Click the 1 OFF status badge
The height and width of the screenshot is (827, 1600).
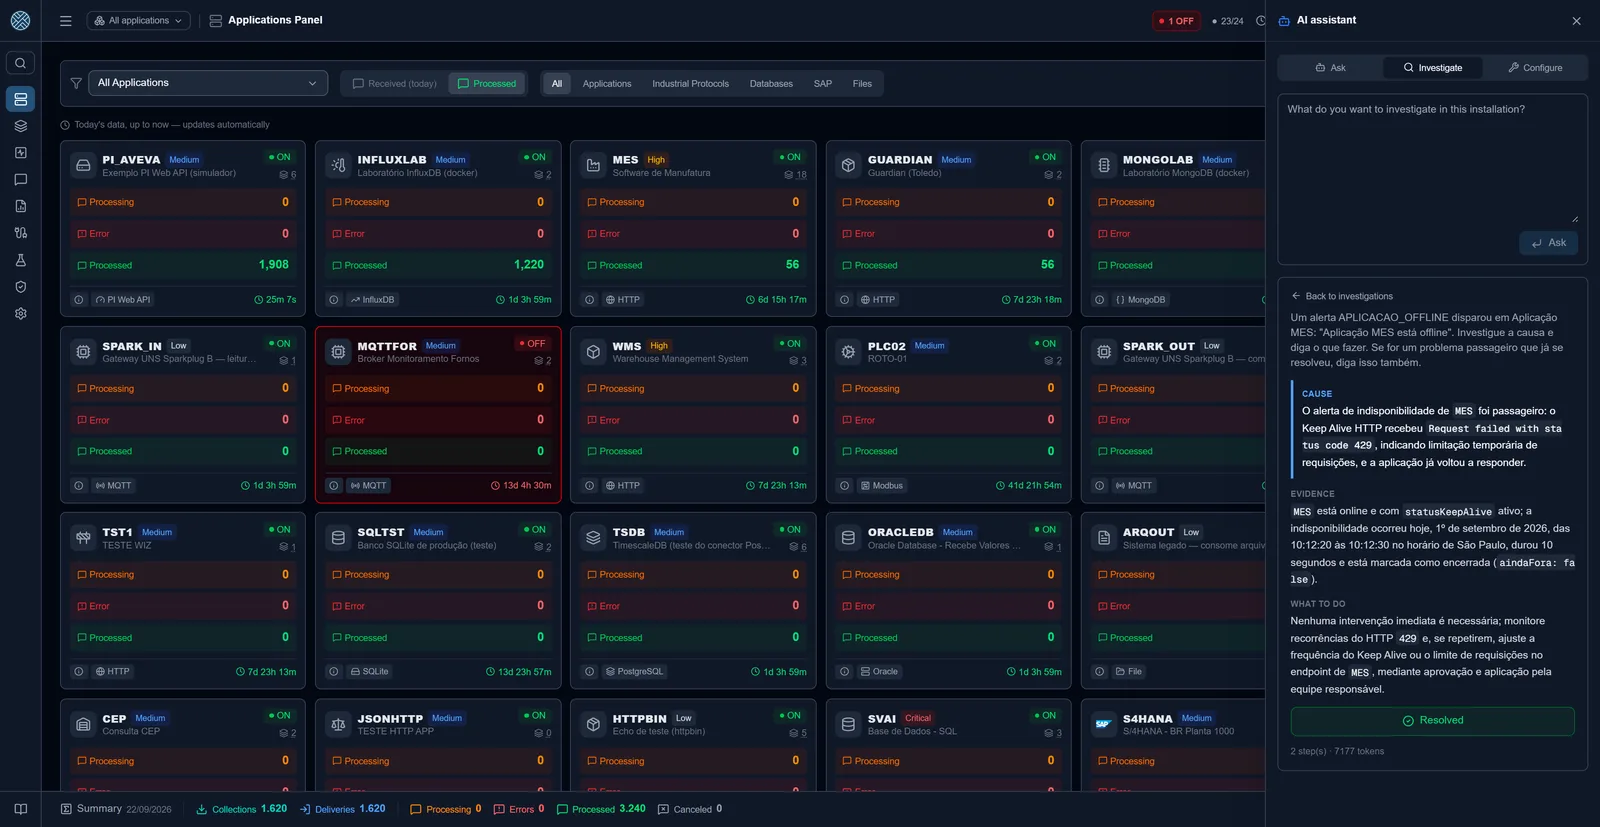[x=1177, y=21]
